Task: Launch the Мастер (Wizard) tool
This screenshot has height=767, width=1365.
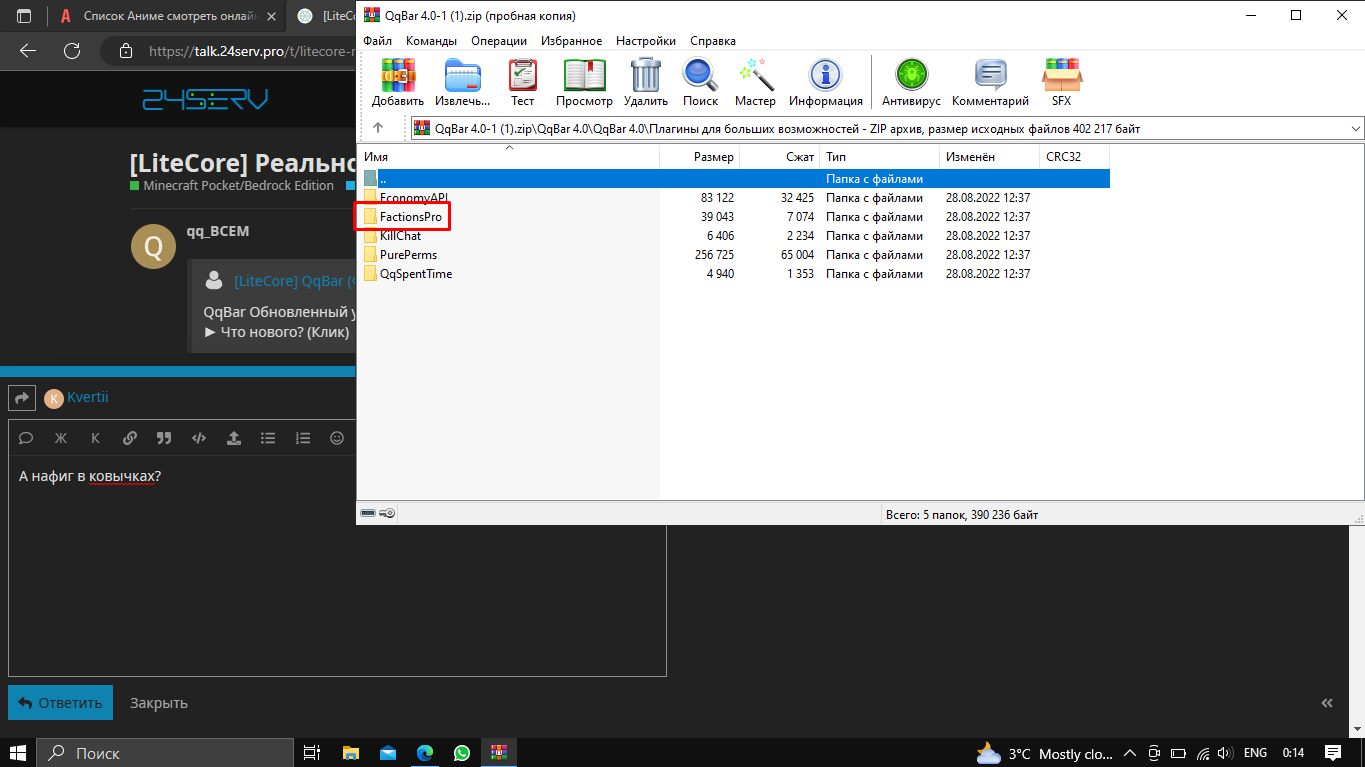Action: click(x=755, y=82)
